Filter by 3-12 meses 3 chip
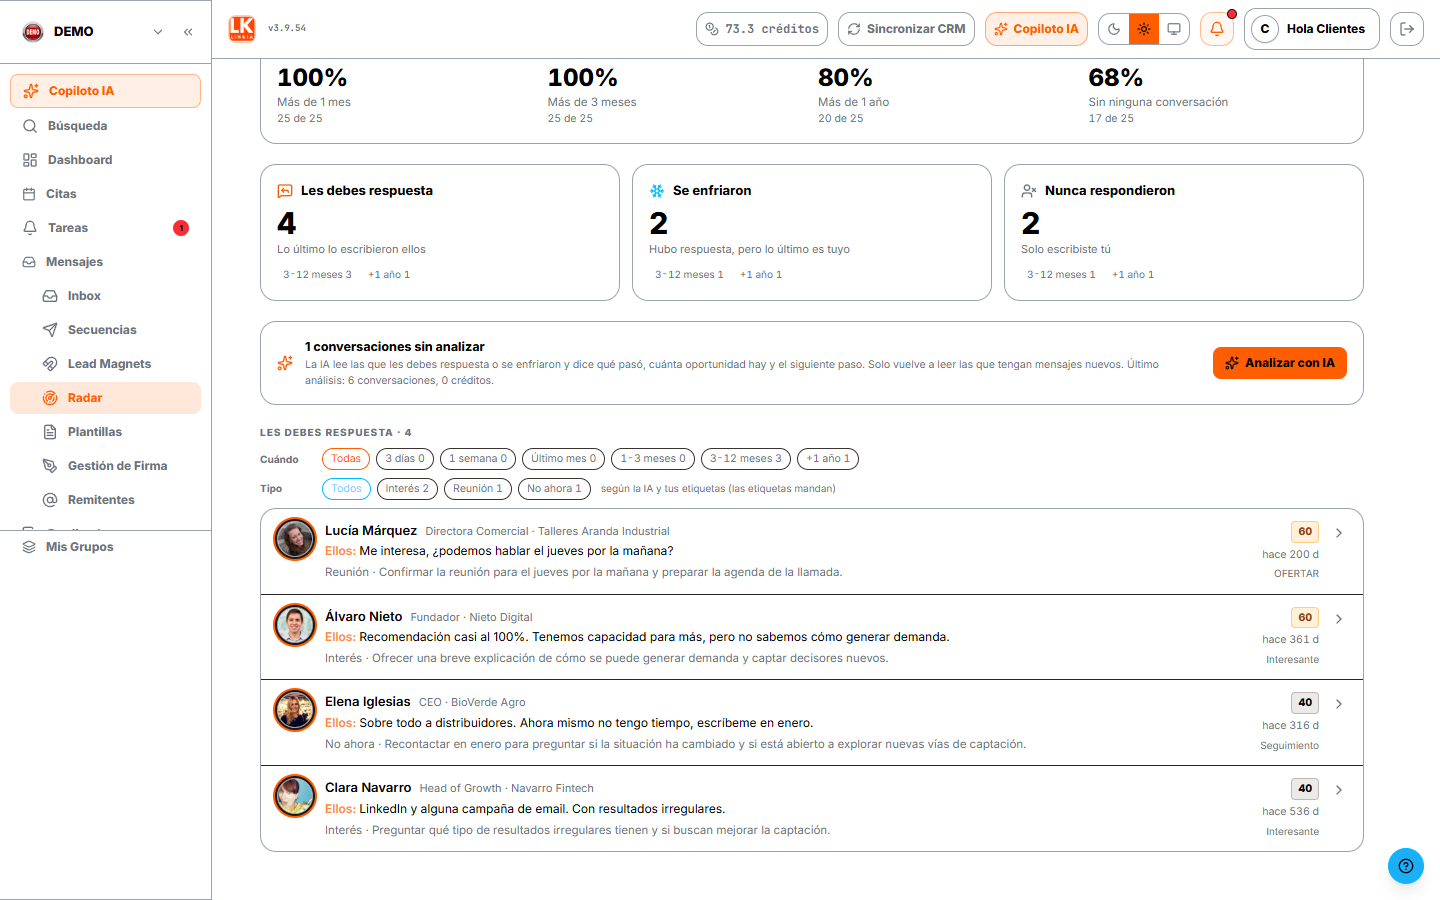Viewport: 1440px width, 900px height. pyautogui.click(x=746, y=459)
